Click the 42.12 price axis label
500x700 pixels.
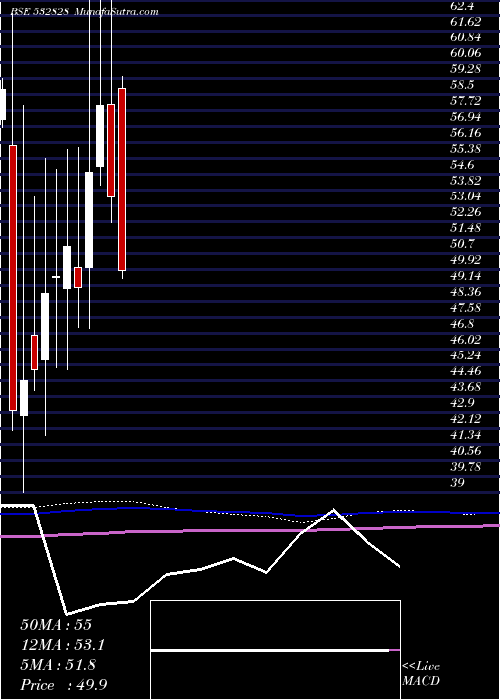click(x=465, y=420)
